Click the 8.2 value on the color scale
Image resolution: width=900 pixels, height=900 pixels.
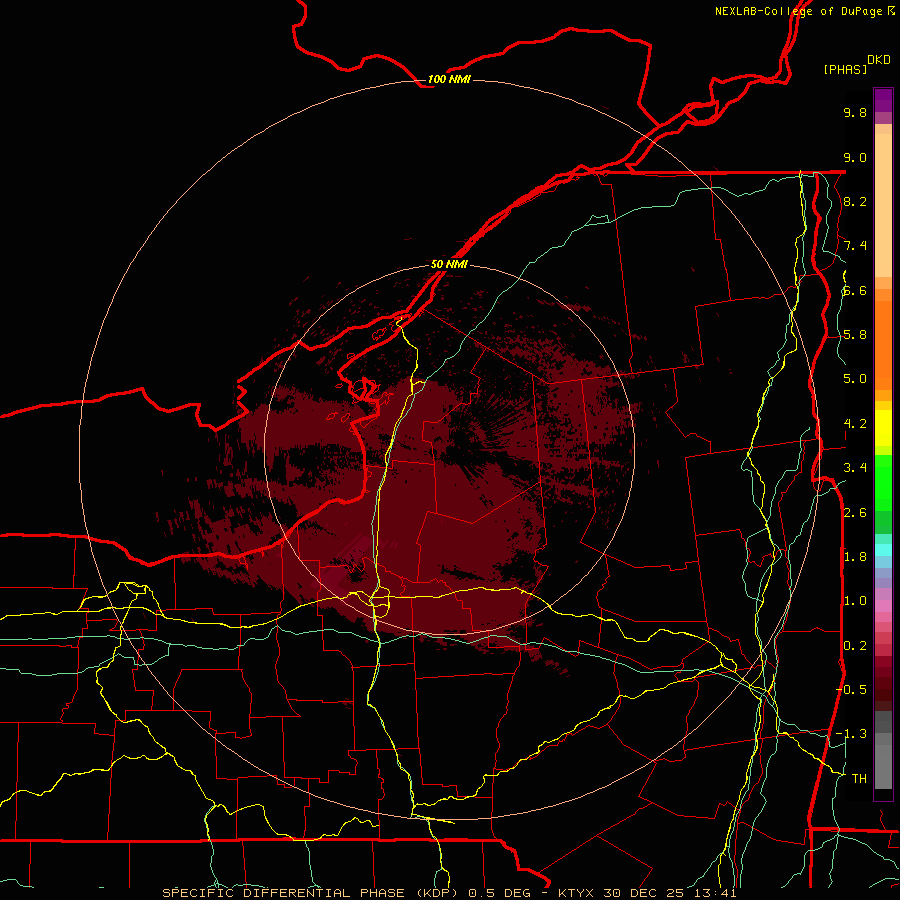click(855, 201)
